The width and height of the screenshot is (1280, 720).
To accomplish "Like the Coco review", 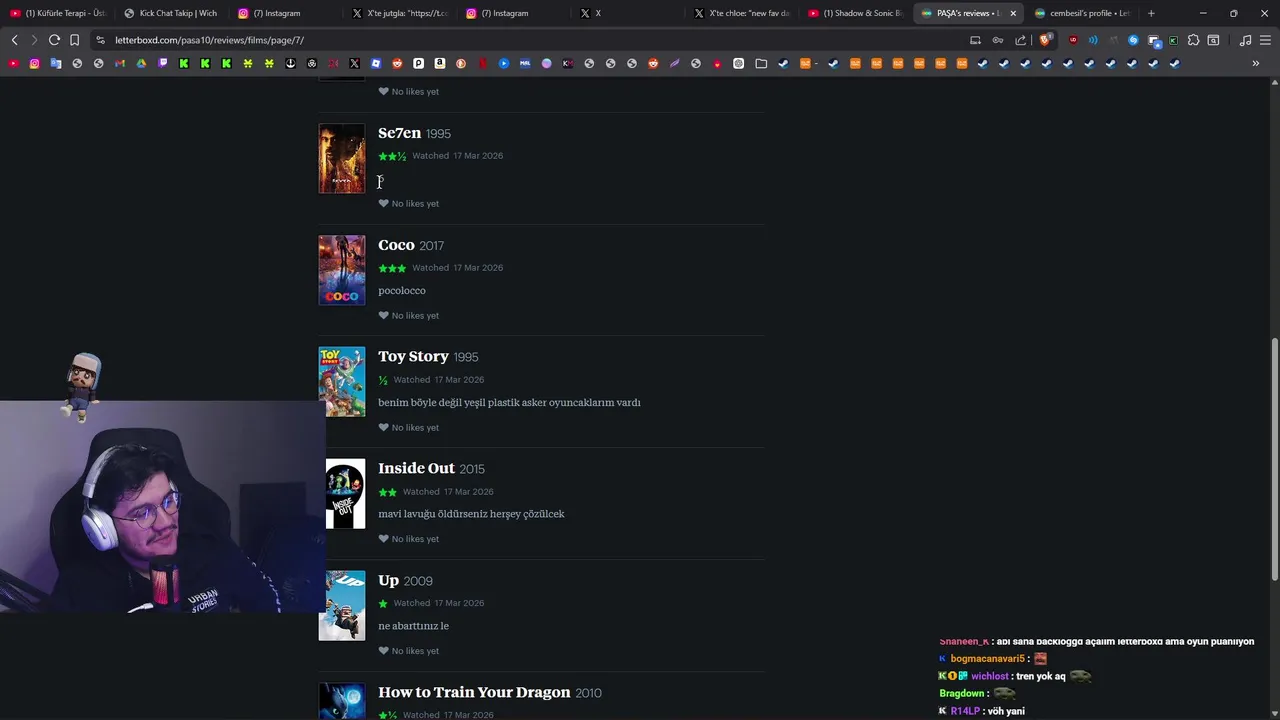I will click(x=383, y=315).
